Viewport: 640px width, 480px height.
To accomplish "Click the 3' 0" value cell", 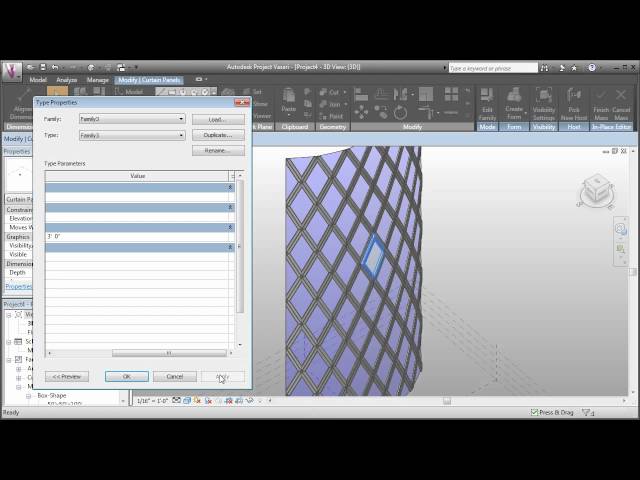I will click(139, 237).
